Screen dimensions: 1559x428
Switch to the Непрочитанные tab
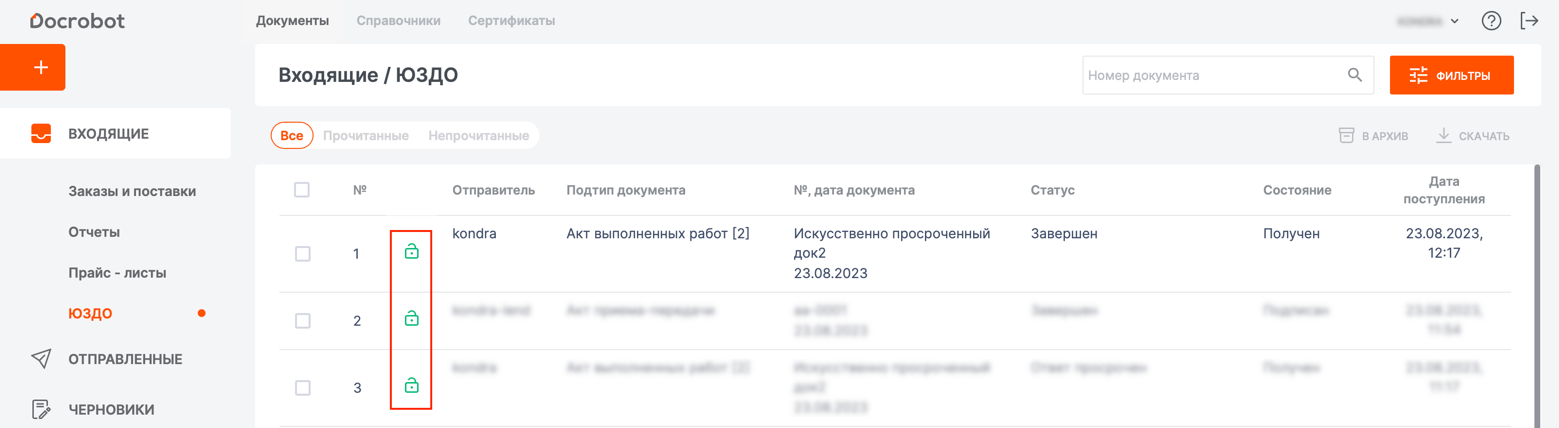click(x=478, y=136)
